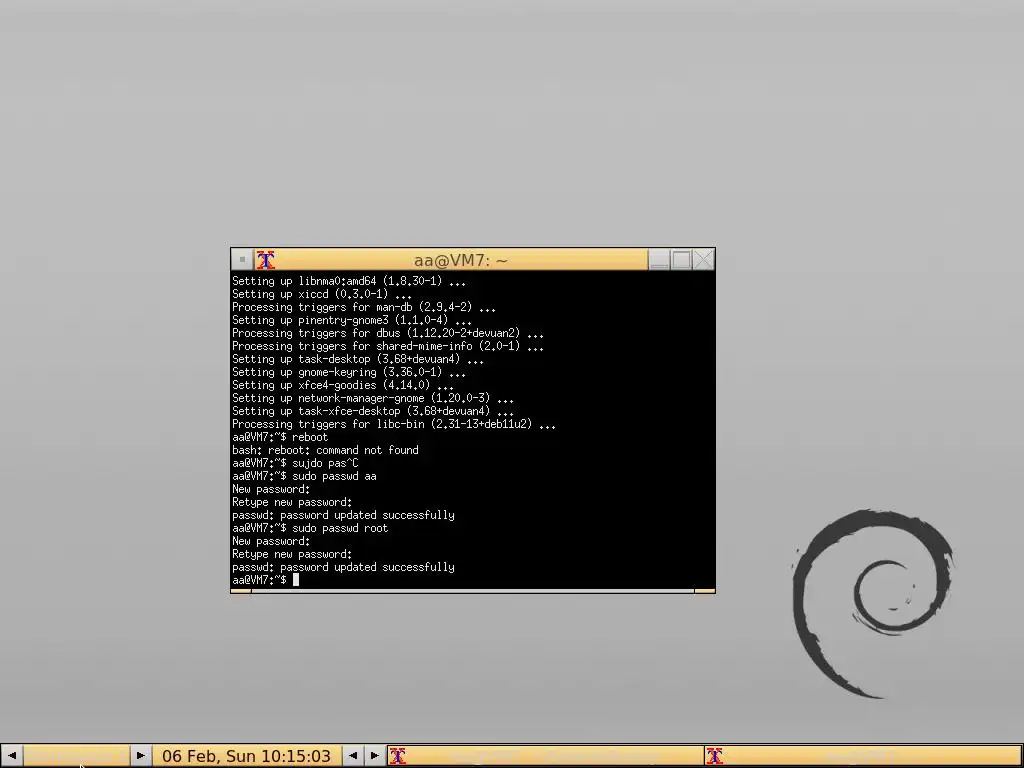Image resolution: width=1024 pixels, height=768 pixels.
Task: Click 'Processing triggers for man-db' line
Action: pyautogui.click(x=364, y=307)
